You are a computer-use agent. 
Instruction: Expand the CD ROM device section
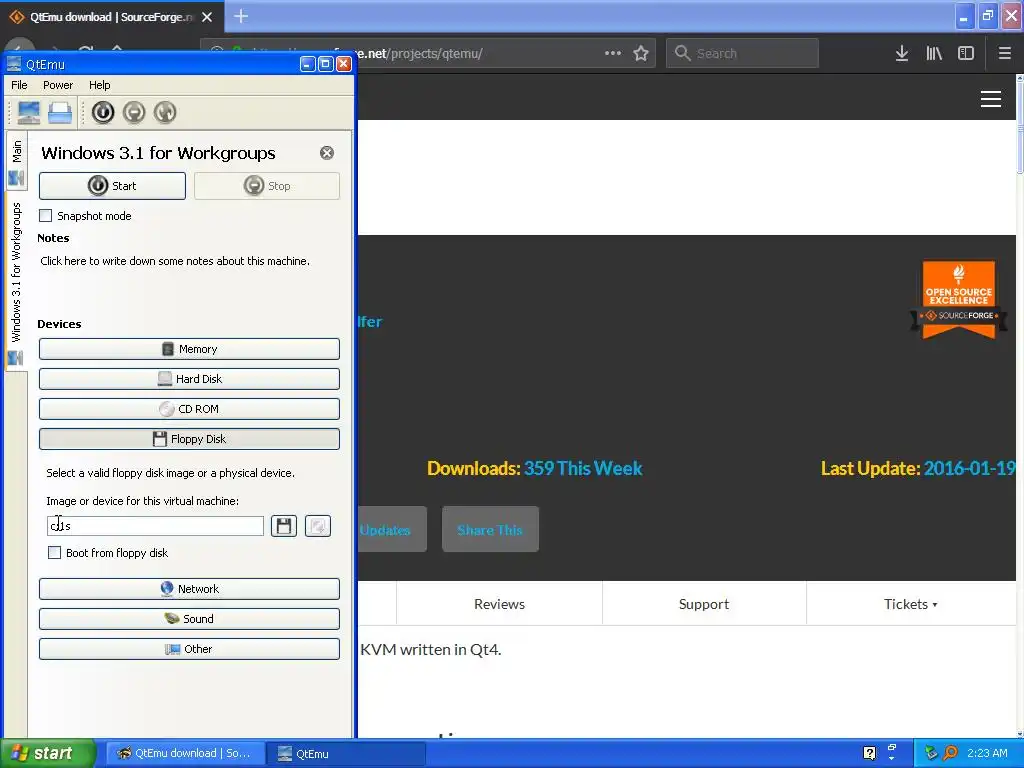tap(189, 409)
